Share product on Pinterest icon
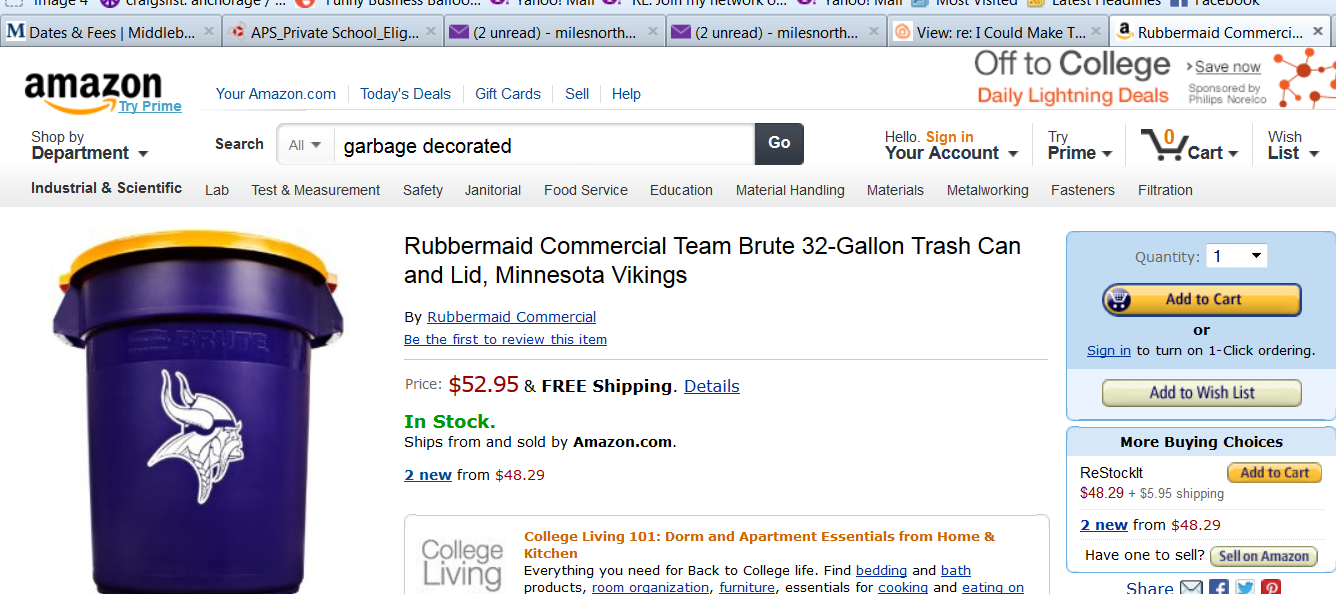The image size is (1336, 594). (x=1271, y=587)
